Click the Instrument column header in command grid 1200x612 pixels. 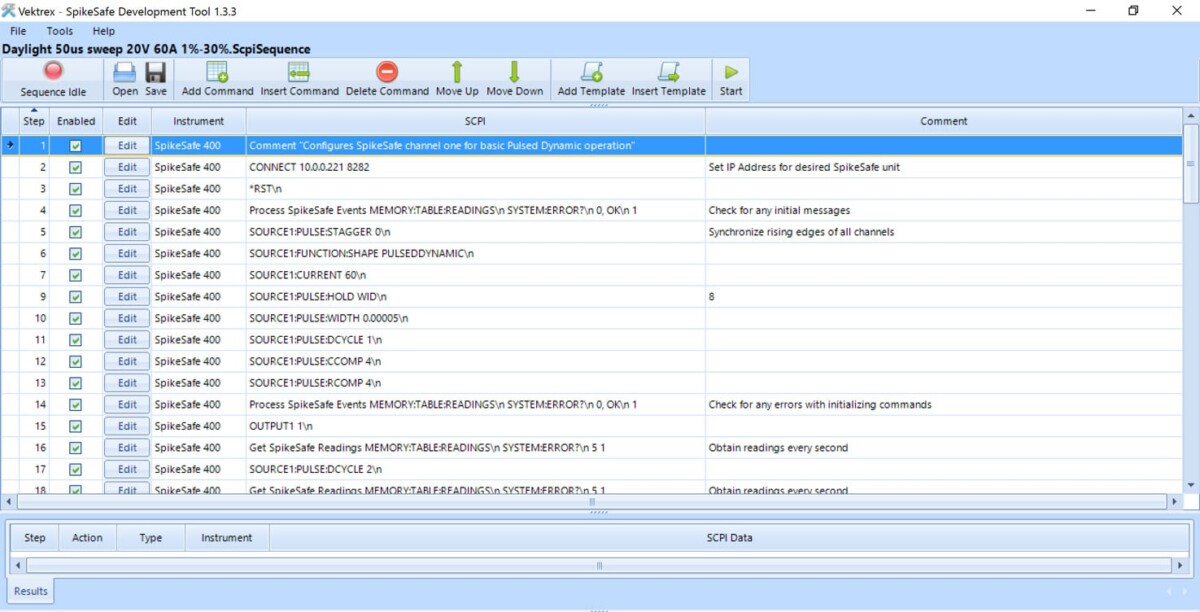coord(199,121)
